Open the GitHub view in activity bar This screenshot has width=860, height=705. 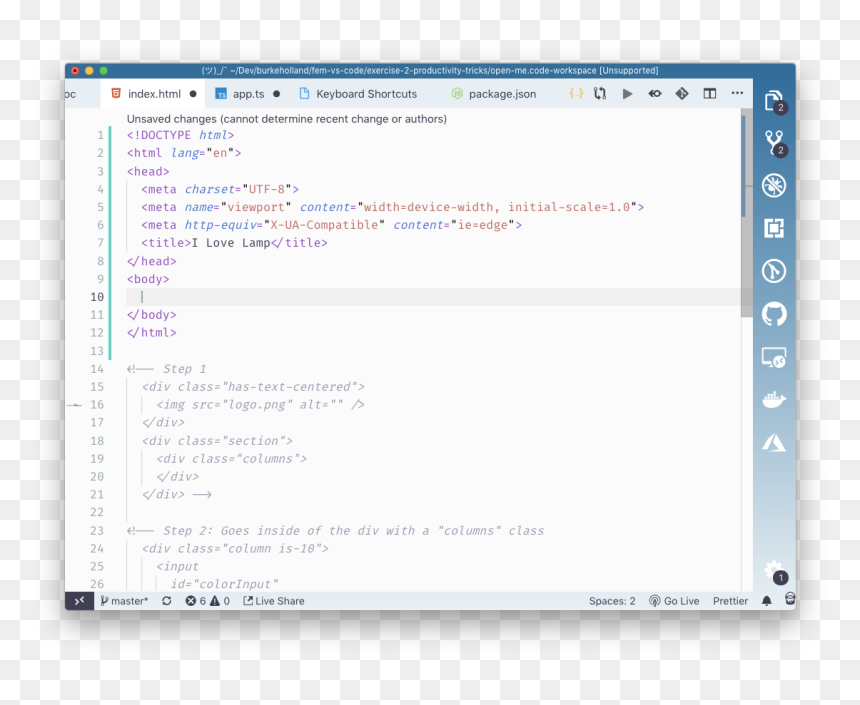[774, 314]
